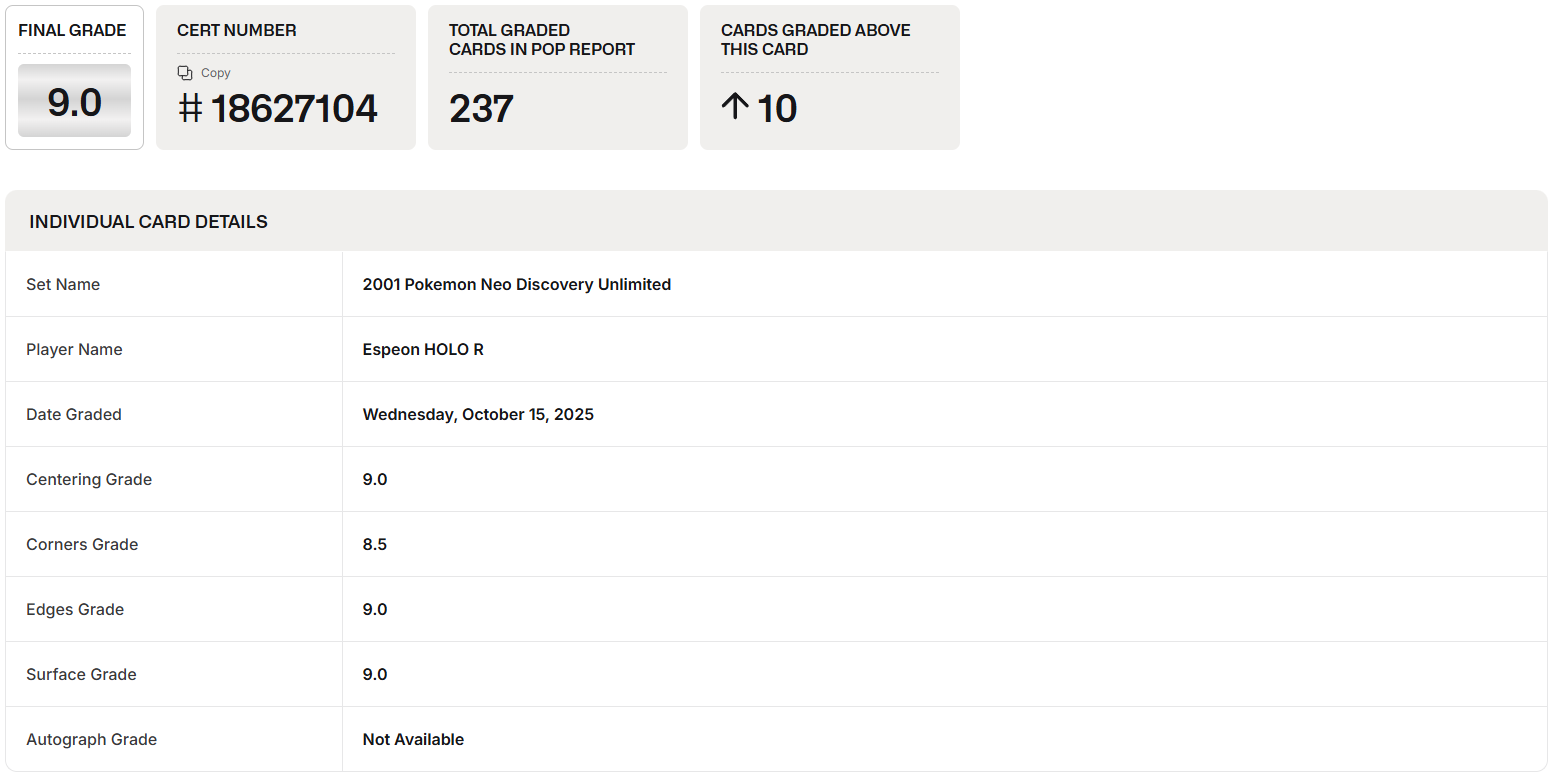This screenshot has height=776, width=1553.
Task: Click the Cards Graded Above This Card heading
Action: click(x=815, y=40)
